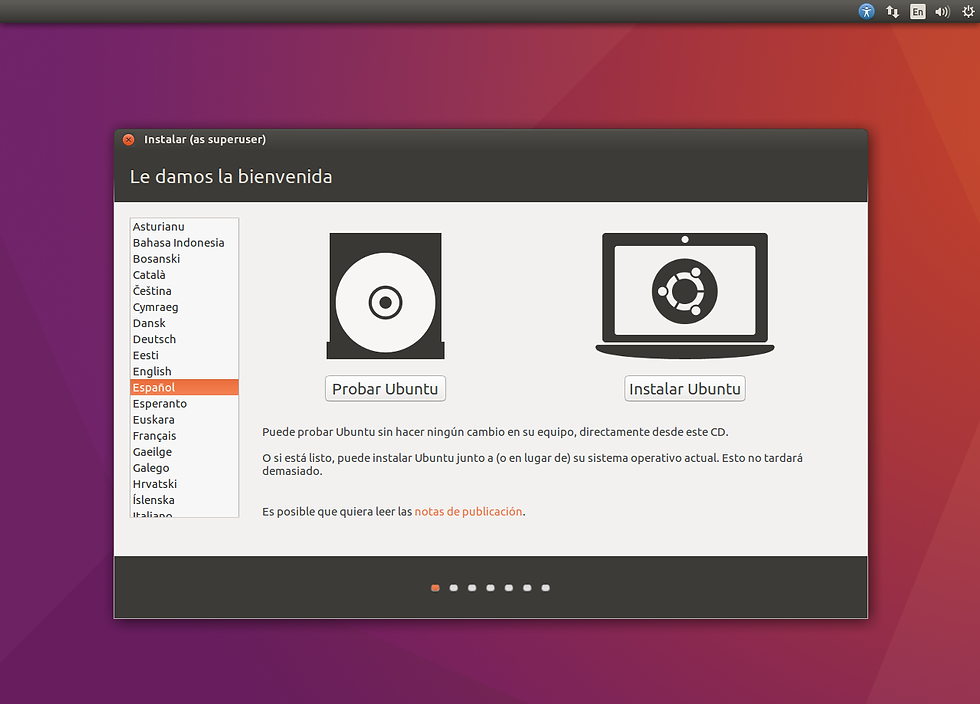Image resolution: width=980 pixels, height=704 pixels.
Task: Select Íslenska language
Action: (184, 500)
